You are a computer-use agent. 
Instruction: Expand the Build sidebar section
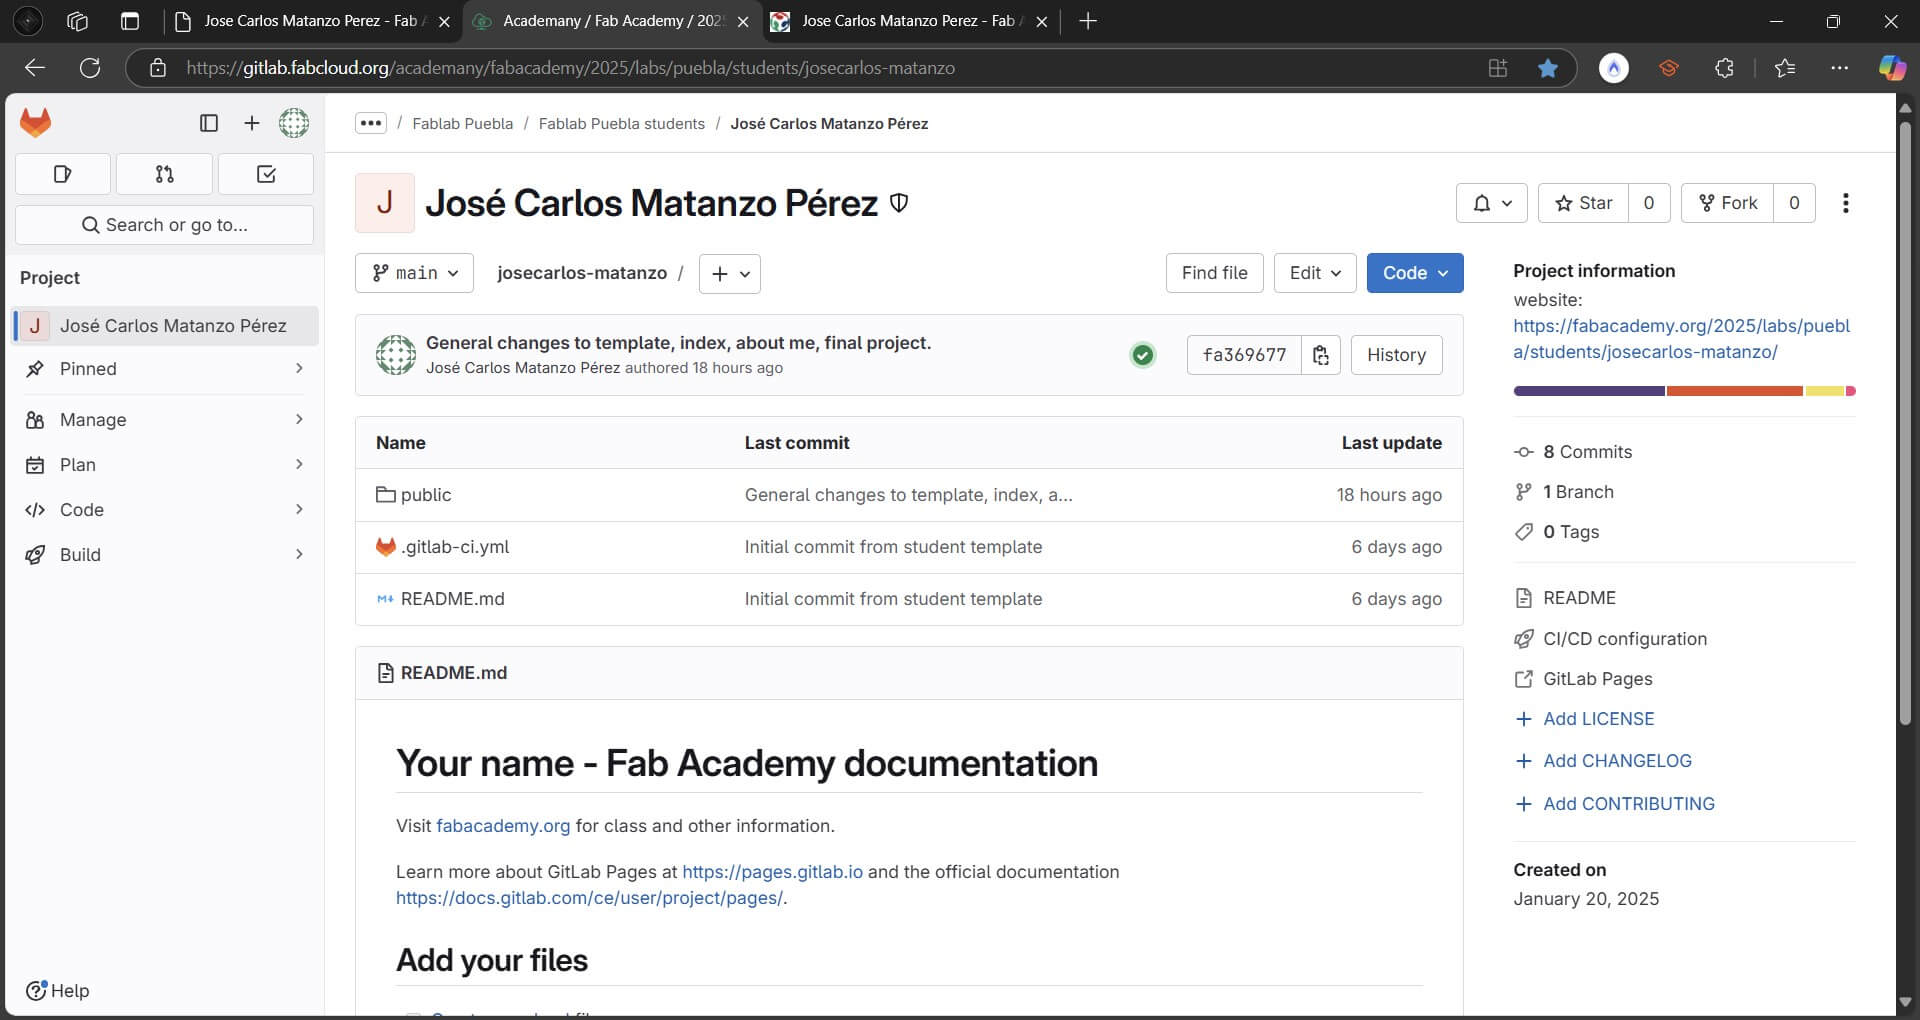(x=165, y=555)
